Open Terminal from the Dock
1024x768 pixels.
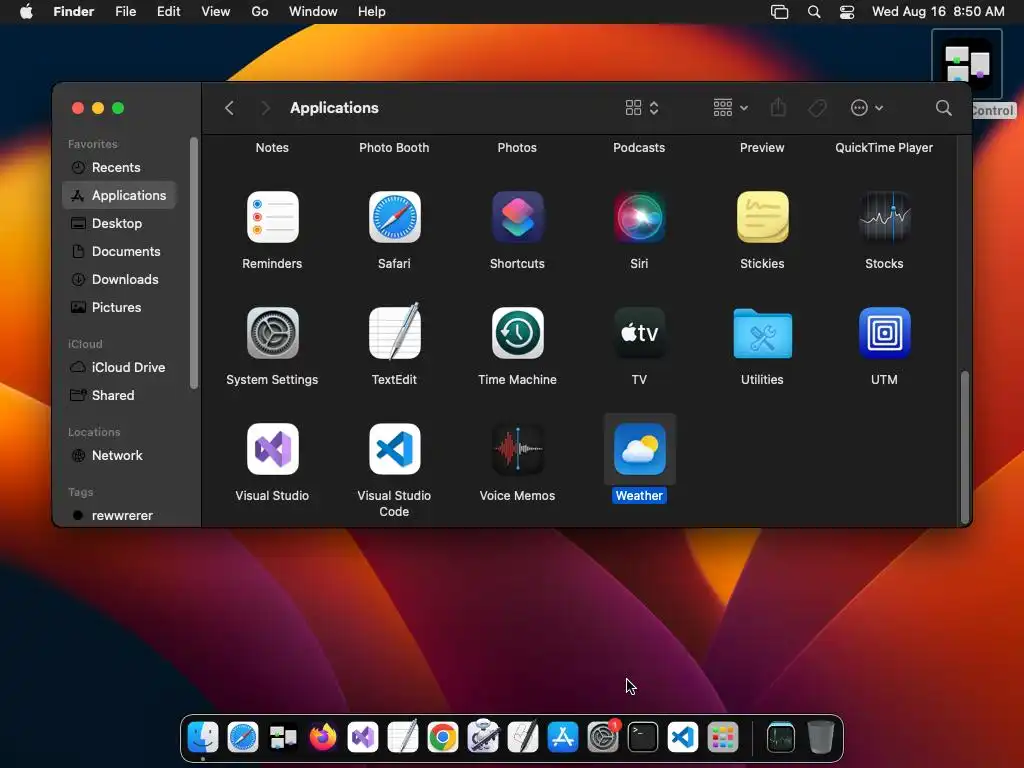[643, 737]
